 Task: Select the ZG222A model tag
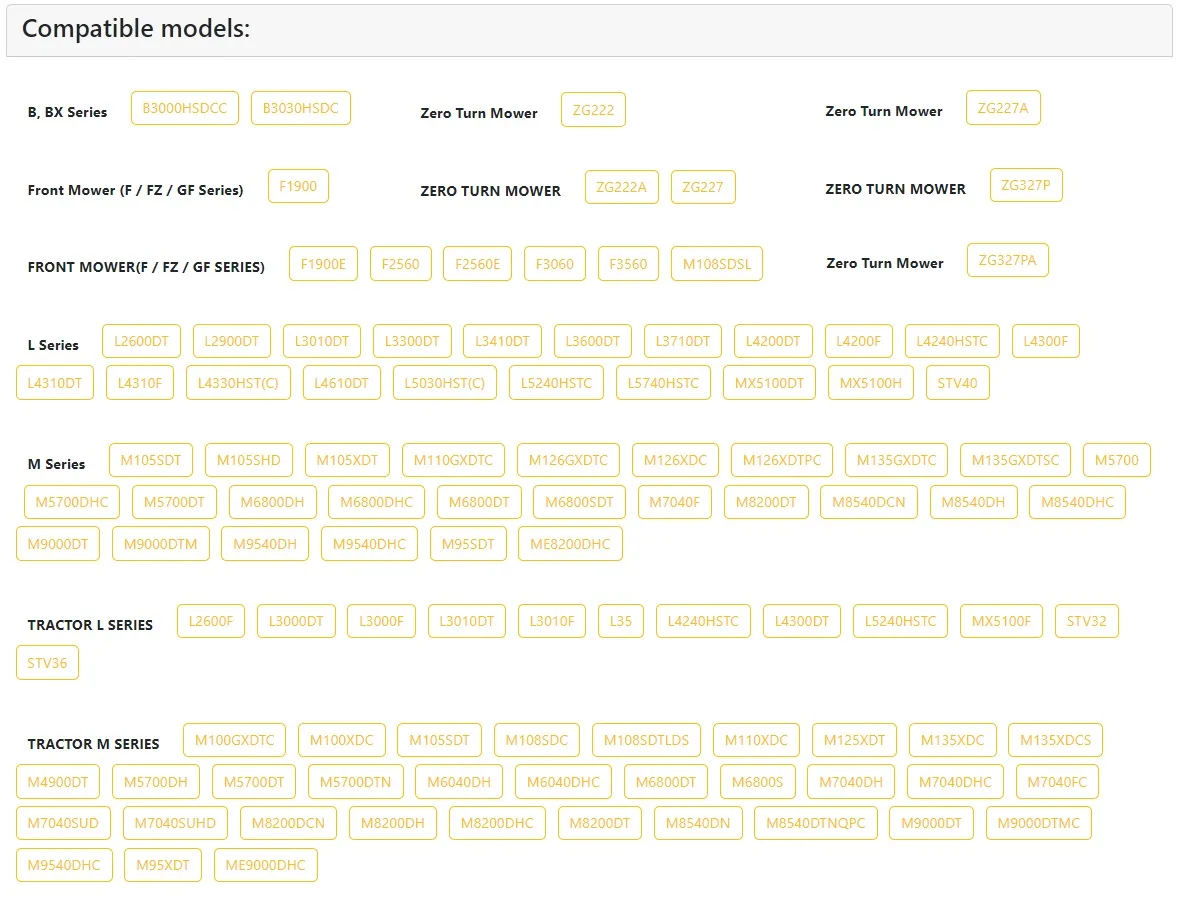click(621, 187)
